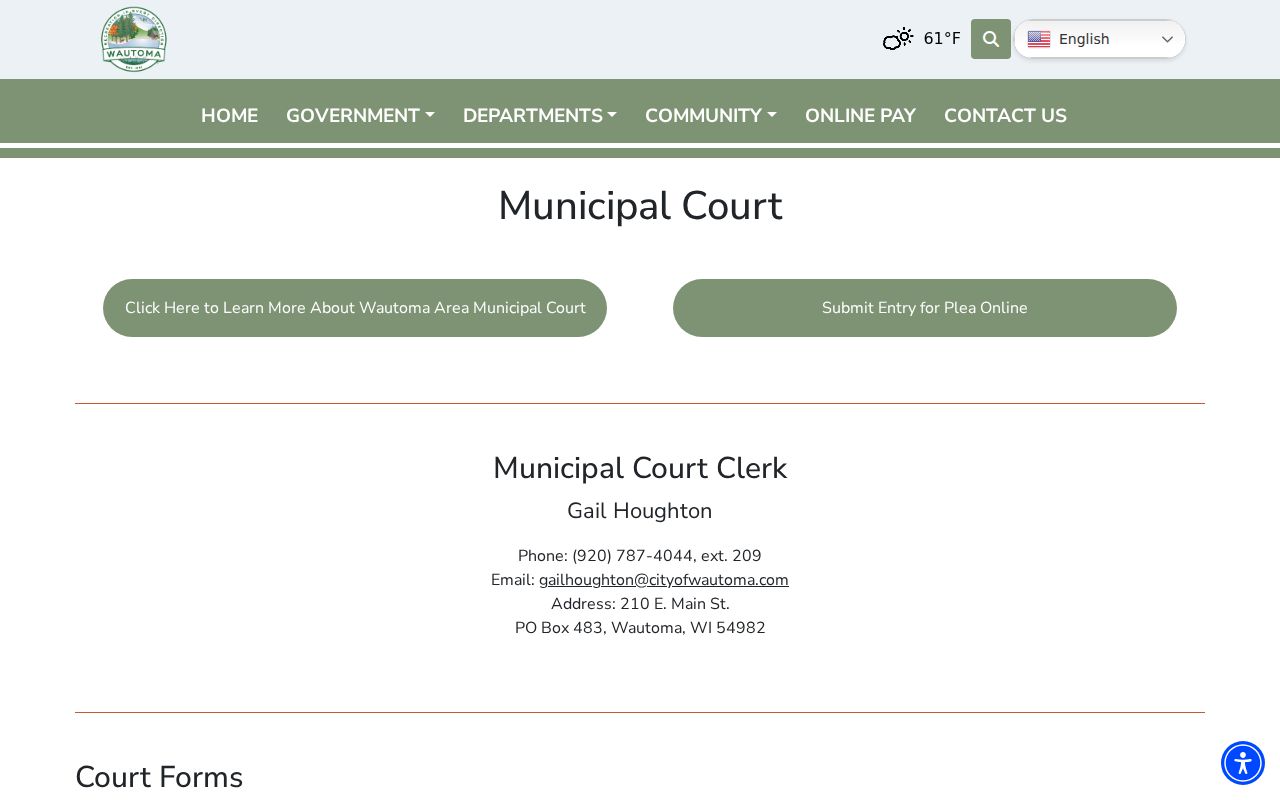The image size is (1280, 800).
Task: Click the Wautoma city logo
Action: pos(134,39)
